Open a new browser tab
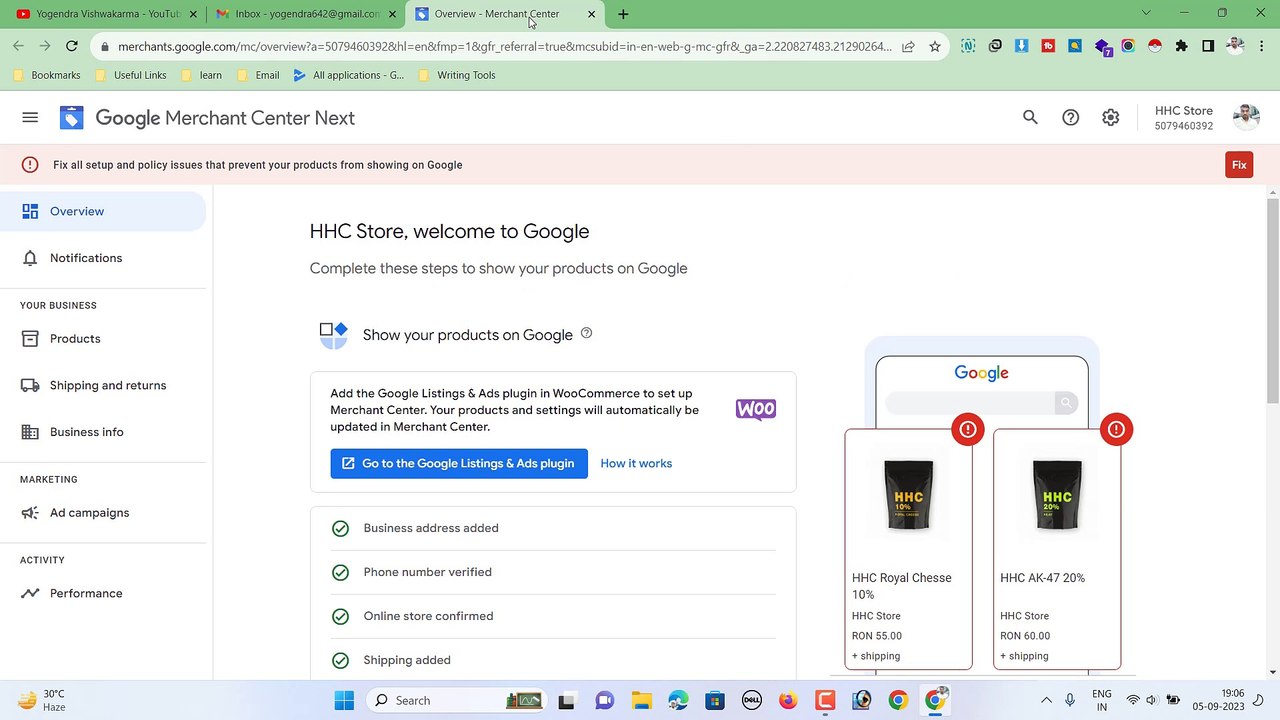Image resolution: width=1280 pixels, height=720 pixels. point(623,14)
